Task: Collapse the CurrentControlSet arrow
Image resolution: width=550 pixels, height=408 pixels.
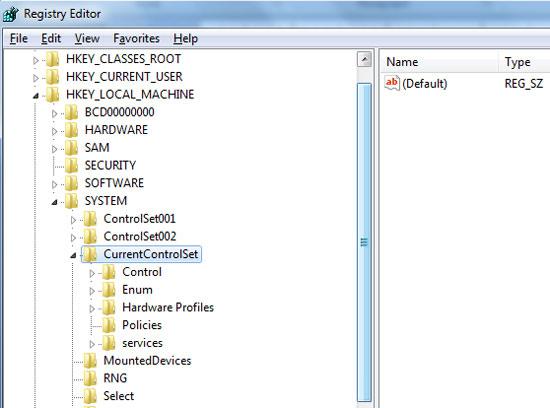Action: [73, 255]
